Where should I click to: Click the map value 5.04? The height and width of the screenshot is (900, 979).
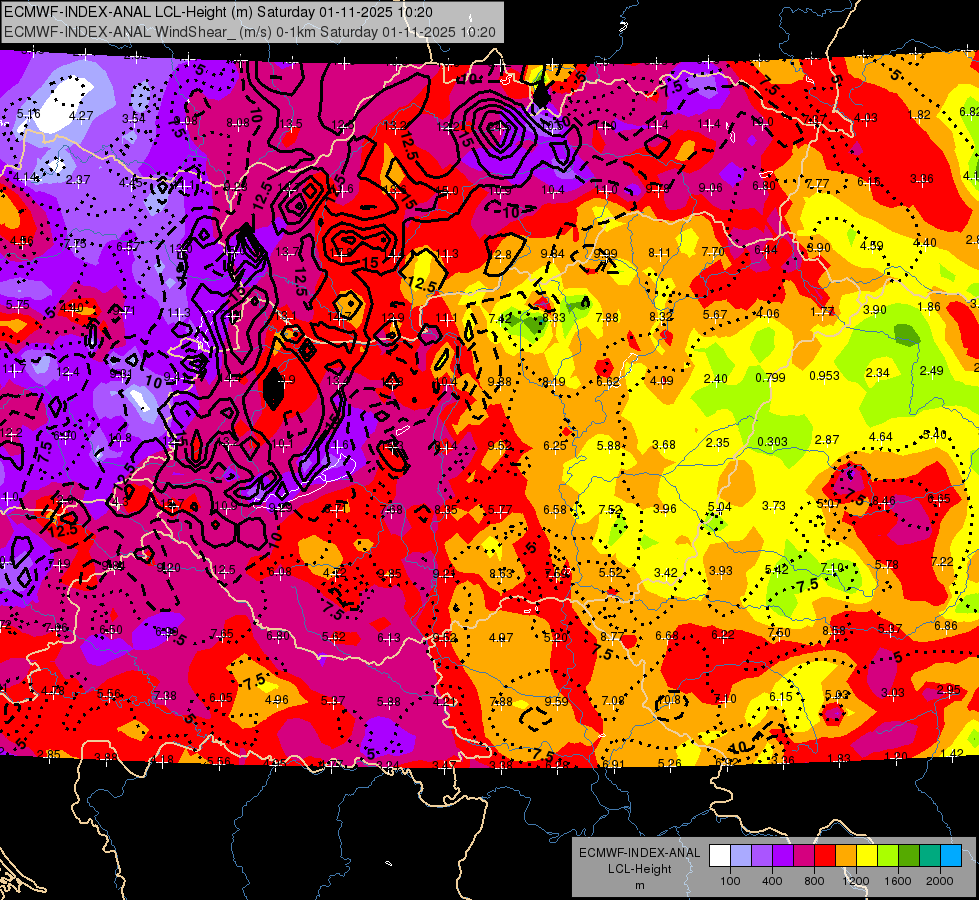719,507
